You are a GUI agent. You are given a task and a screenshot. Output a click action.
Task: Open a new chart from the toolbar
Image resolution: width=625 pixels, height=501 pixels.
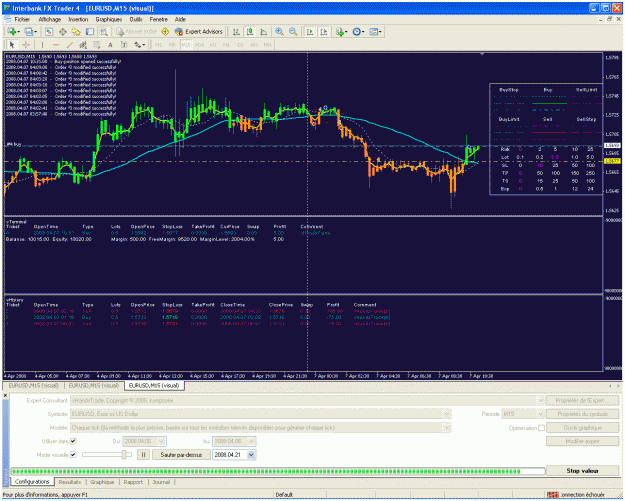[12, 31]
